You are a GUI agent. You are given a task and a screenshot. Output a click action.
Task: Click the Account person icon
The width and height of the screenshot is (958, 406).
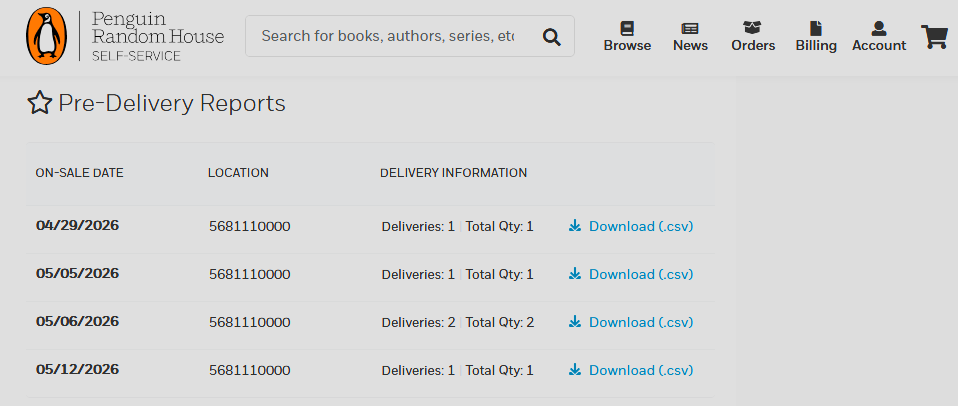879,28
